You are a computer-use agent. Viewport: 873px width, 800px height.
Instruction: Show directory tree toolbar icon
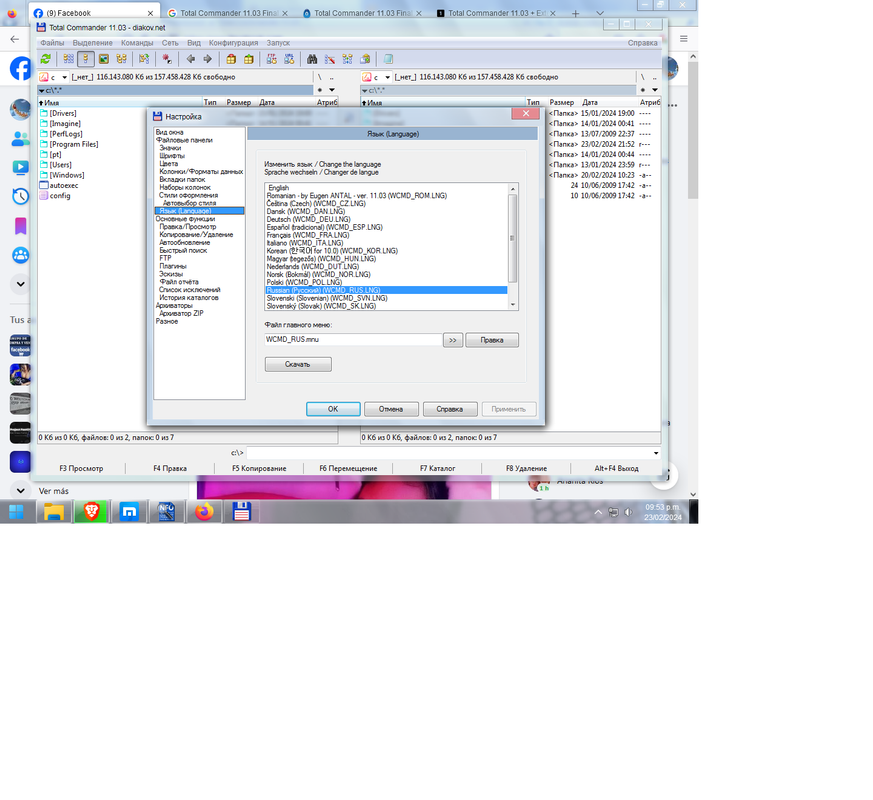121,59
